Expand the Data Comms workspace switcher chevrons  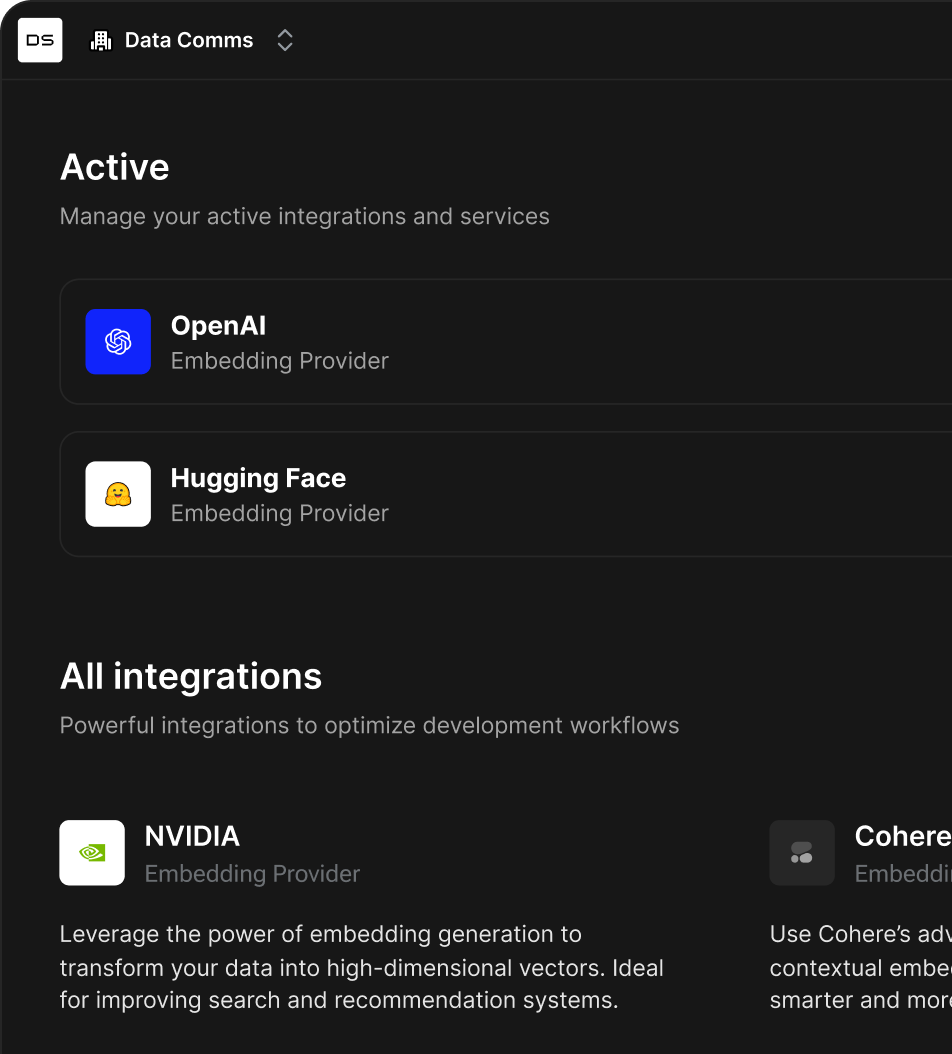point(285,41)
